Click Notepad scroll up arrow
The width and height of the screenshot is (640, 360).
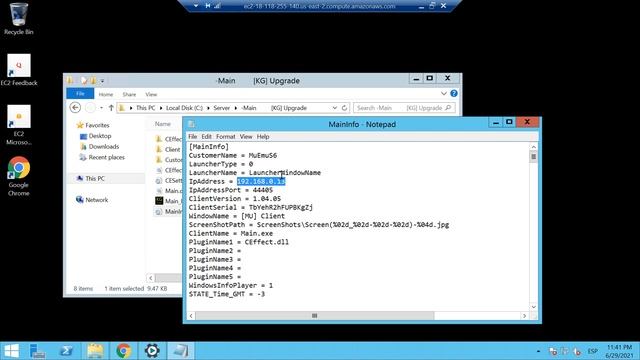point(533,147)
